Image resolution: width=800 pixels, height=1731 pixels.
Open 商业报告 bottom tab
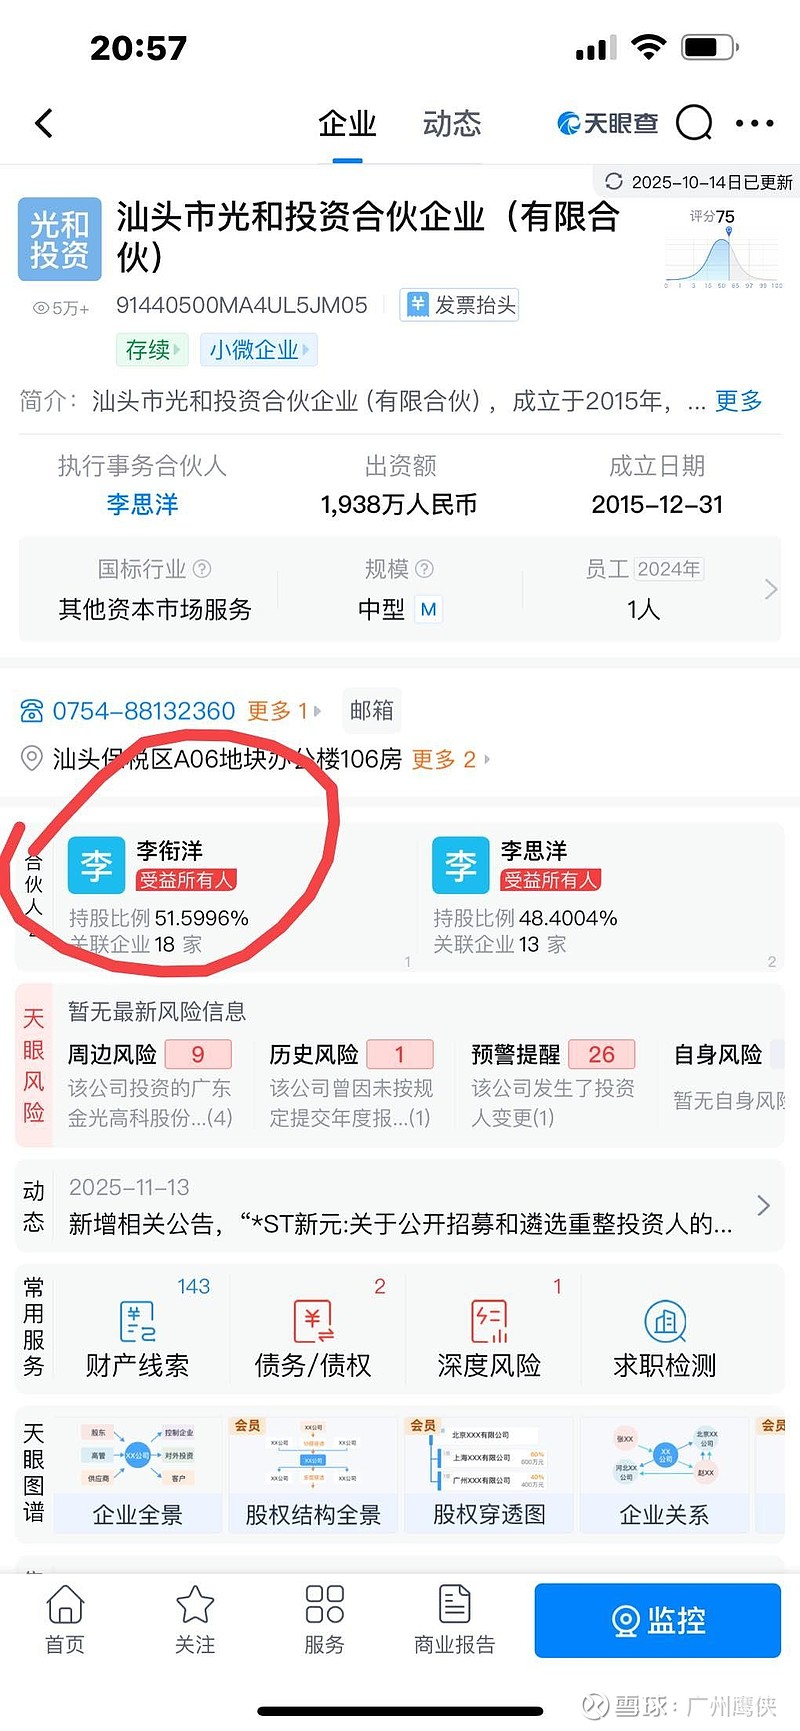click(455, 1620)
